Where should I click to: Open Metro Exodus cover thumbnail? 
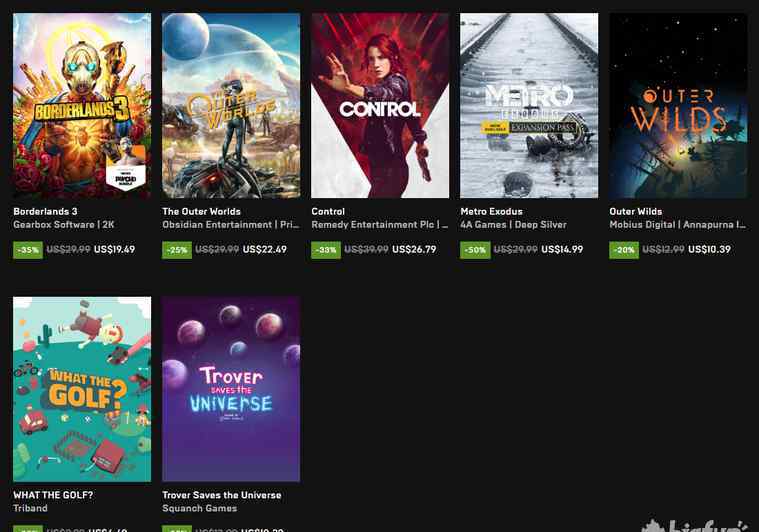point(529,106)
